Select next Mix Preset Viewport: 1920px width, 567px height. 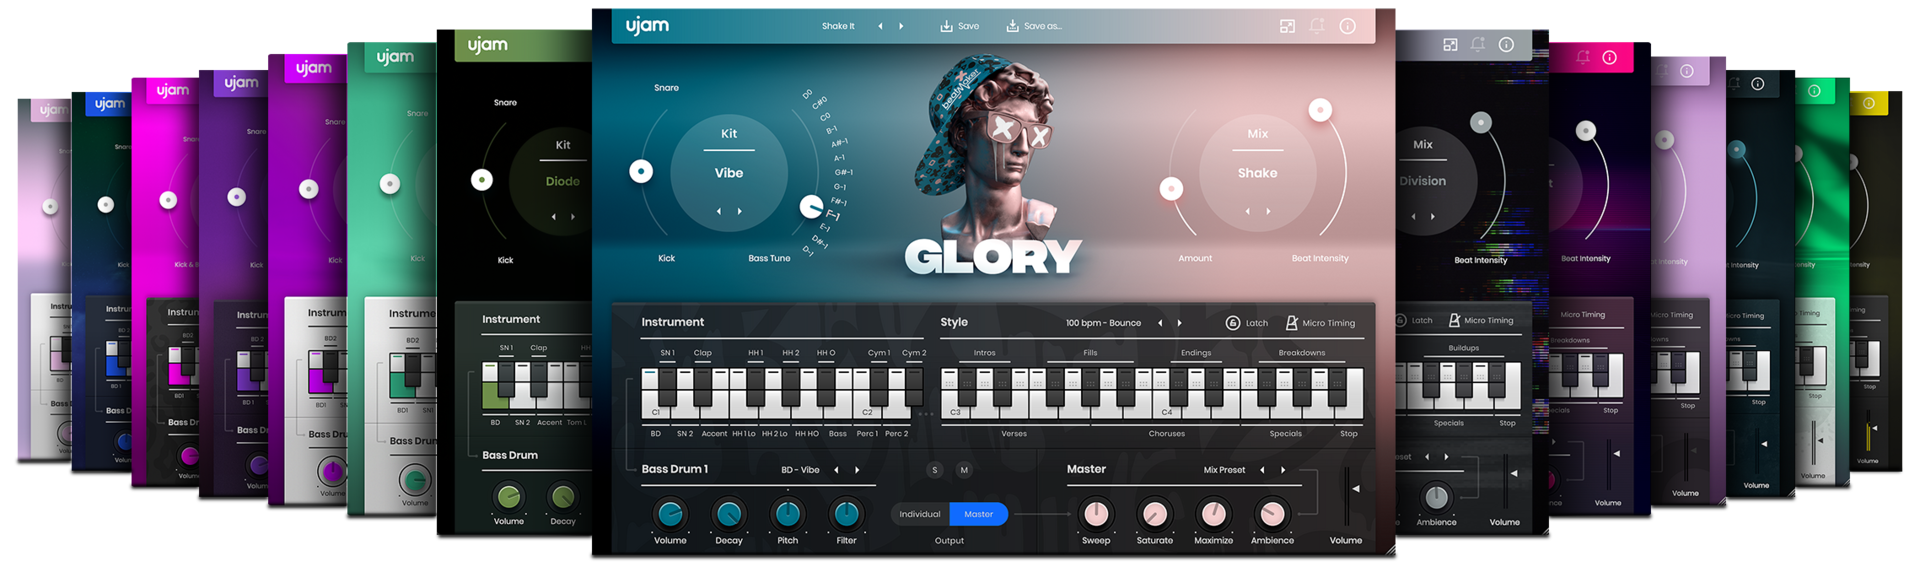click(x=1283, y=470)
